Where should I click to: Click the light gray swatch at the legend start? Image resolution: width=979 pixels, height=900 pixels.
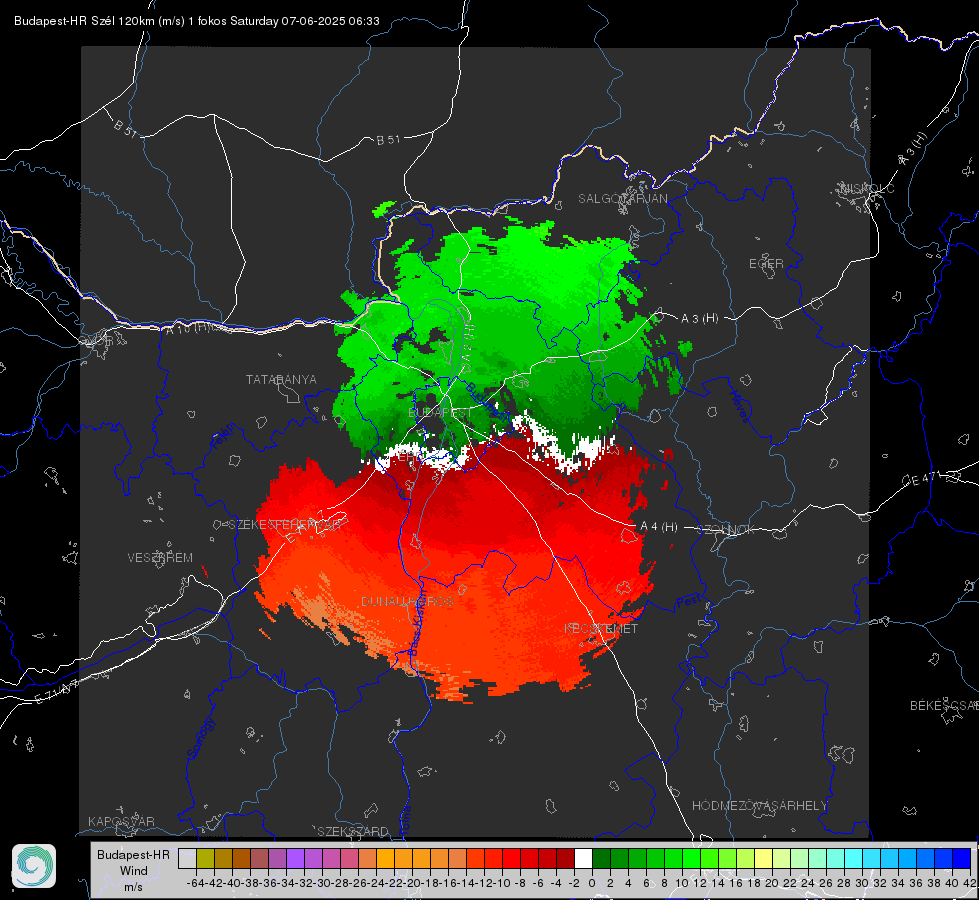pyautogui.click(x=187, y=859)
